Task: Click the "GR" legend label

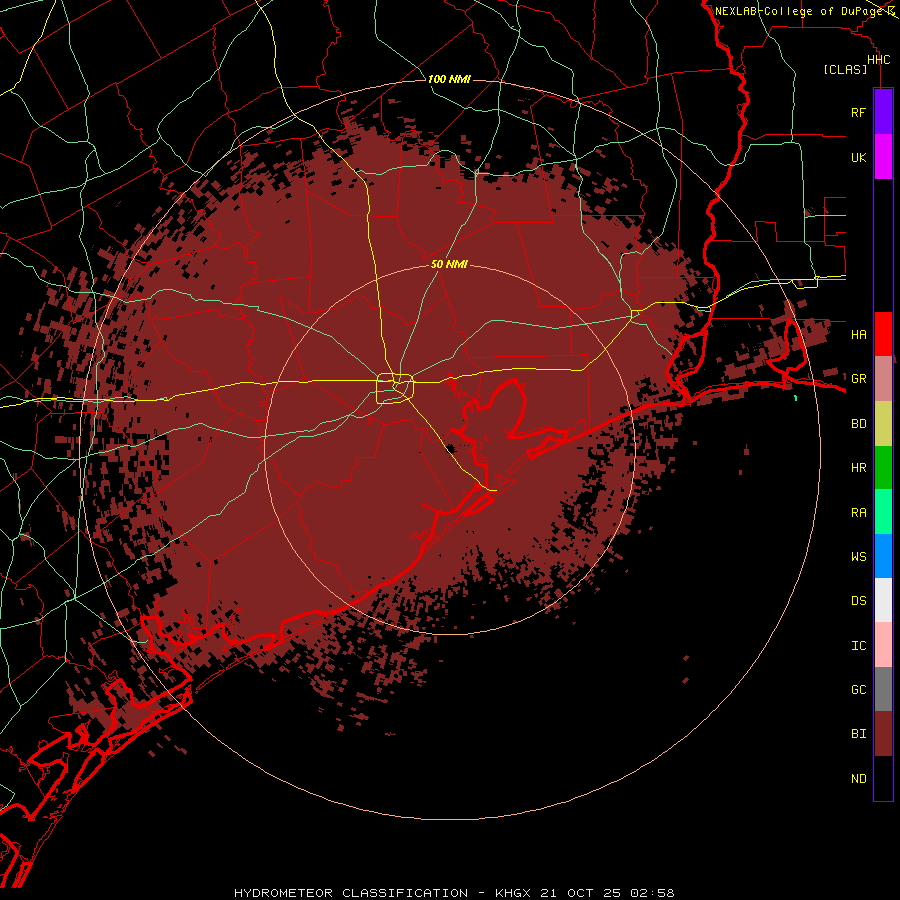Action: click(x=858, y=379)
